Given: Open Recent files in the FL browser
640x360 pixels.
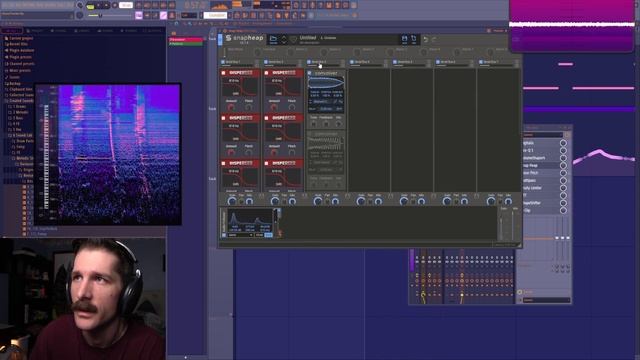Looking at the screenshot, I should tap(16, 44).
